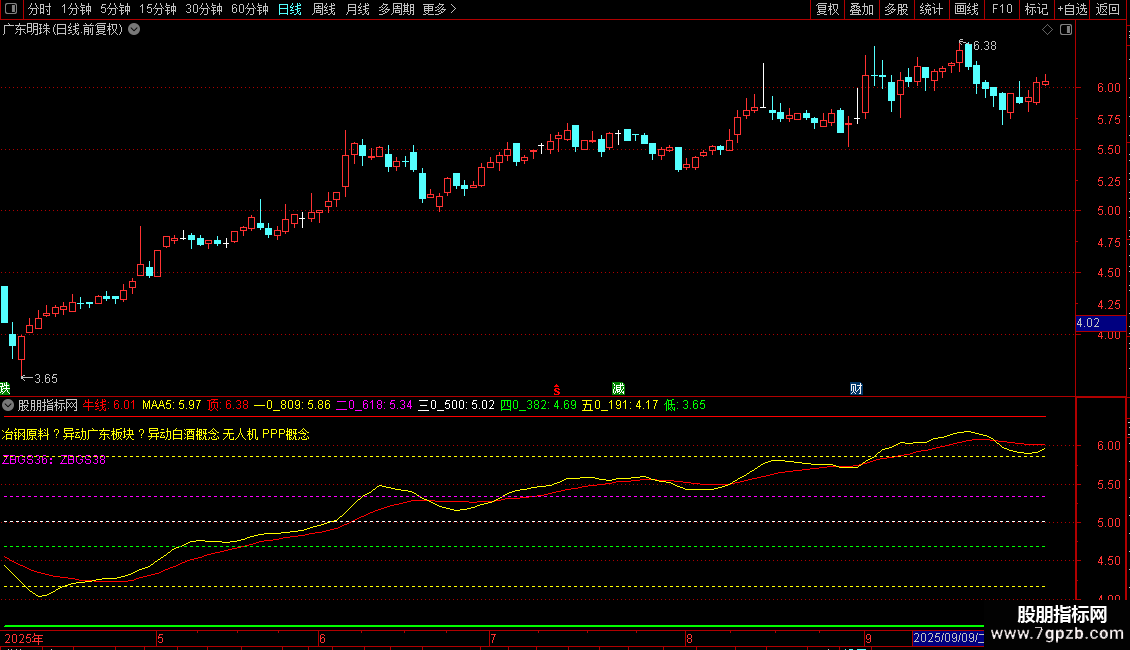Click the 2025/09/09 date label
Image resolution: width=1130 pixels, height=650 pixels.
(948, 638)
